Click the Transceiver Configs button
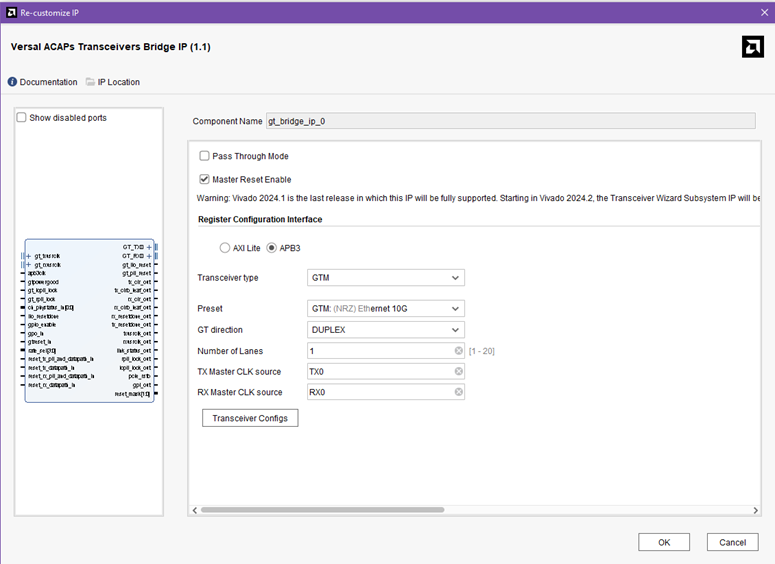Viewport: 775px width, 564px height. point(250,418)
